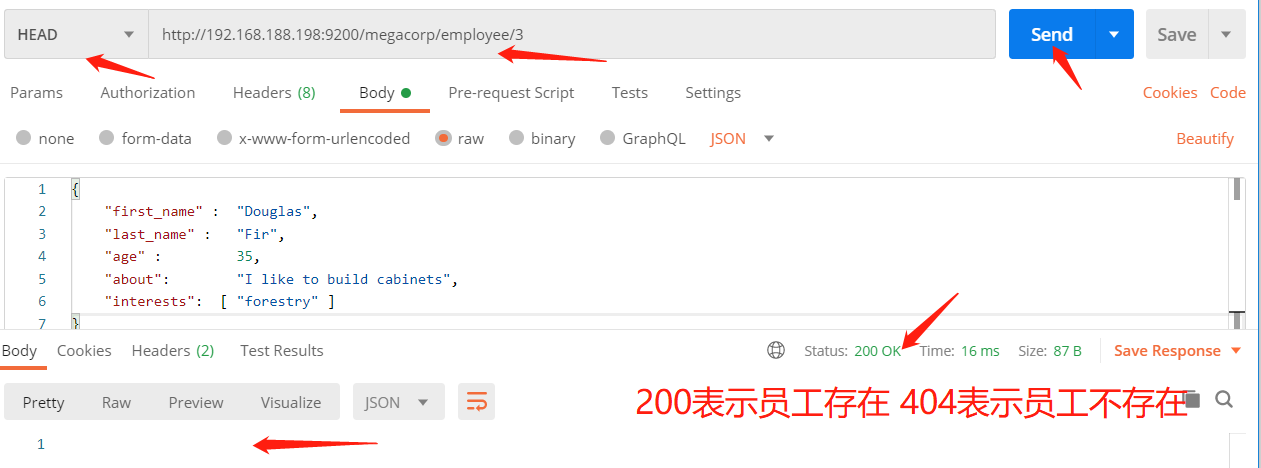Open the request Headers (8) tab
The height and width of the screenshot is (468, 1261).
(x=274, y=92)
